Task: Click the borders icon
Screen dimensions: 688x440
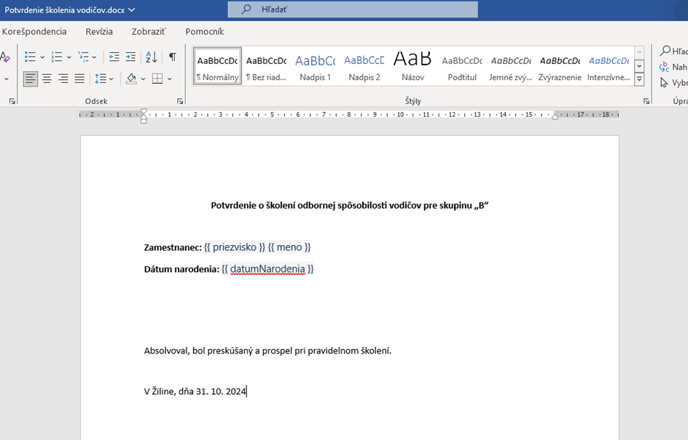Action: 158,79
